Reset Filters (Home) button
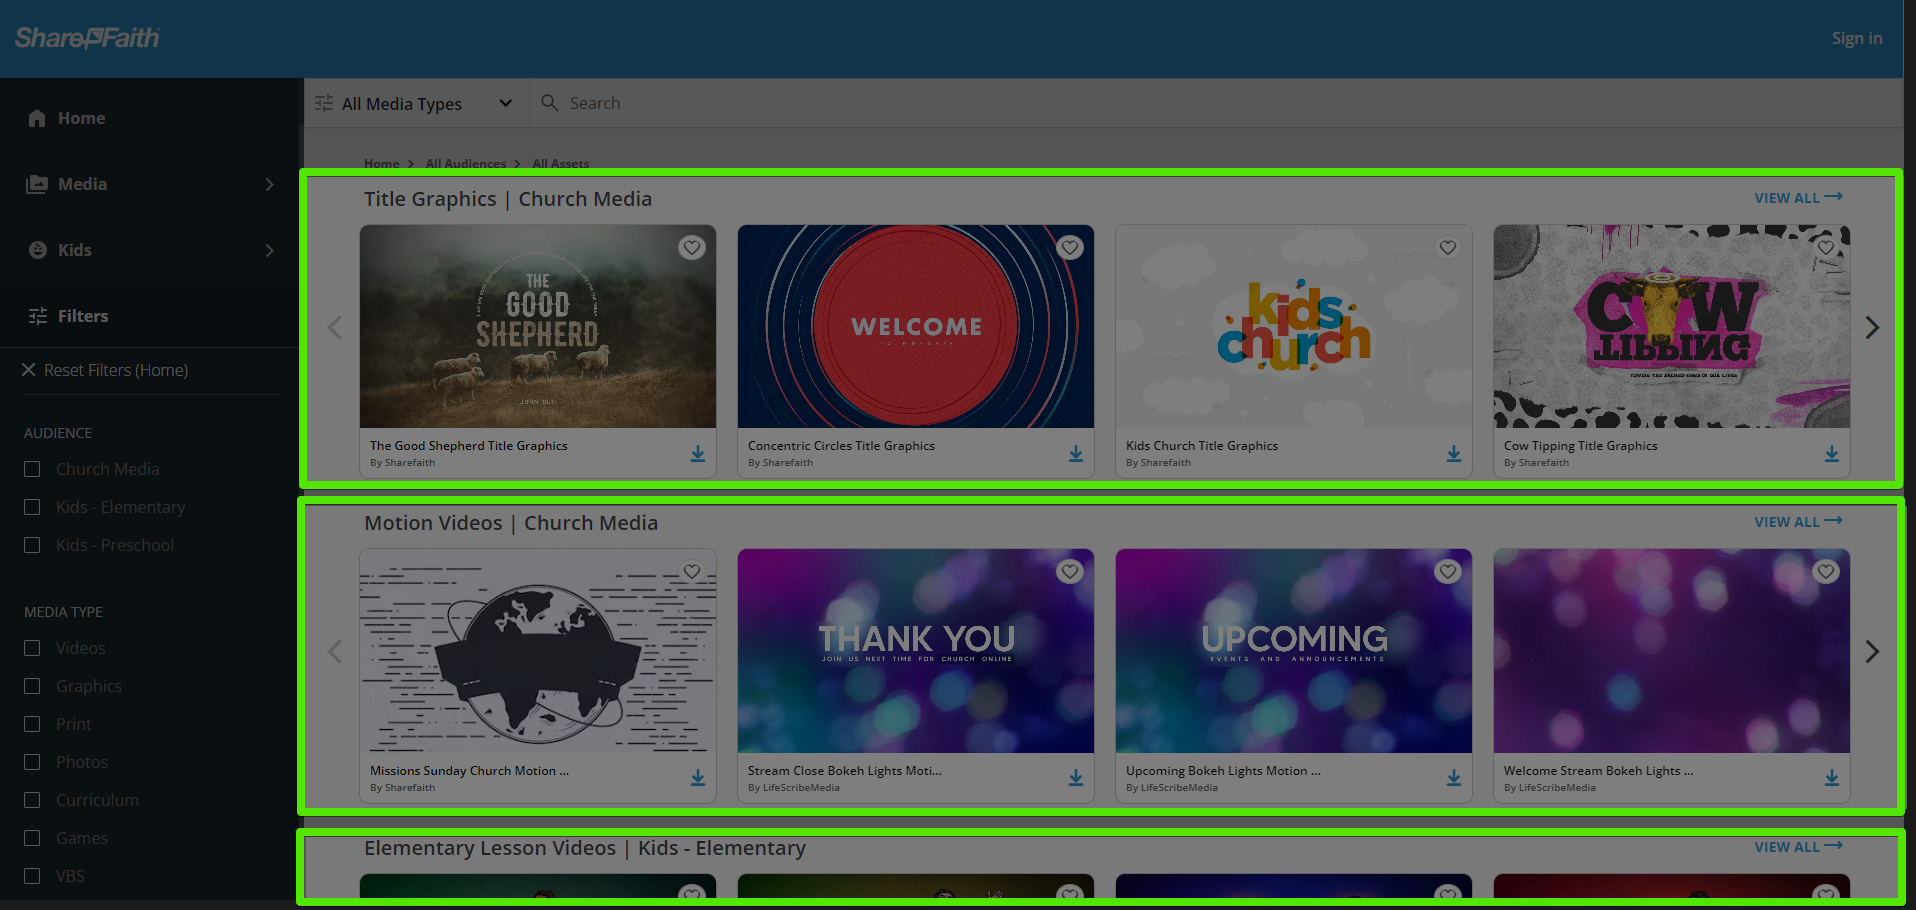 106,370
